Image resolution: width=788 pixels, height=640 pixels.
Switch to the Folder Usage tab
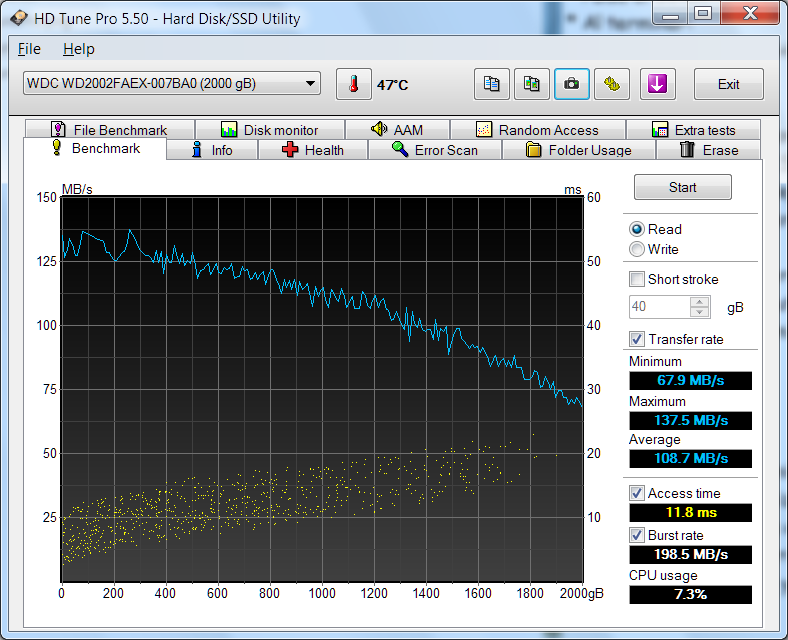coord(579,150)
